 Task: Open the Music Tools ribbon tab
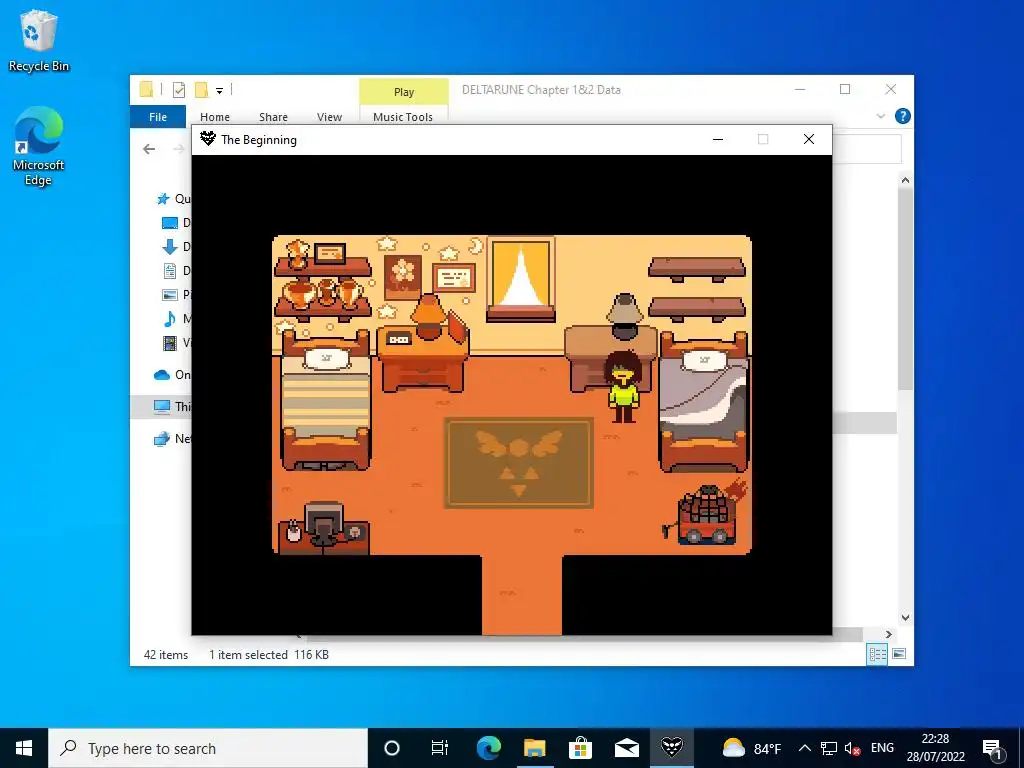(x=403, y=117)
